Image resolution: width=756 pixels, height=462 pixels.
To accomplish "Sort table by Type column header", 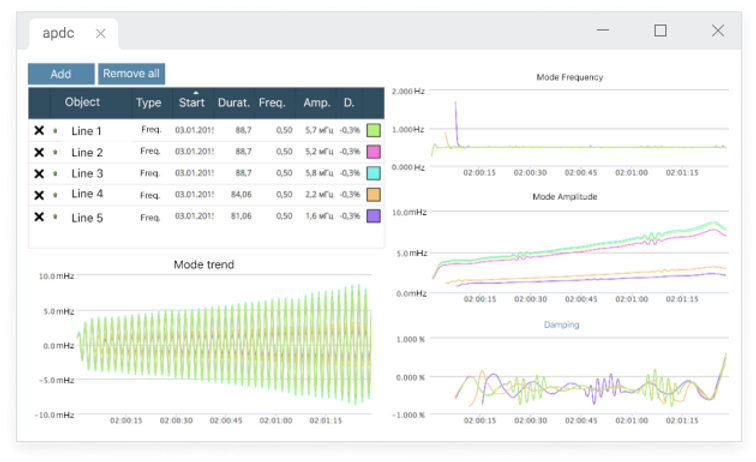I will (x=148, y=103).
